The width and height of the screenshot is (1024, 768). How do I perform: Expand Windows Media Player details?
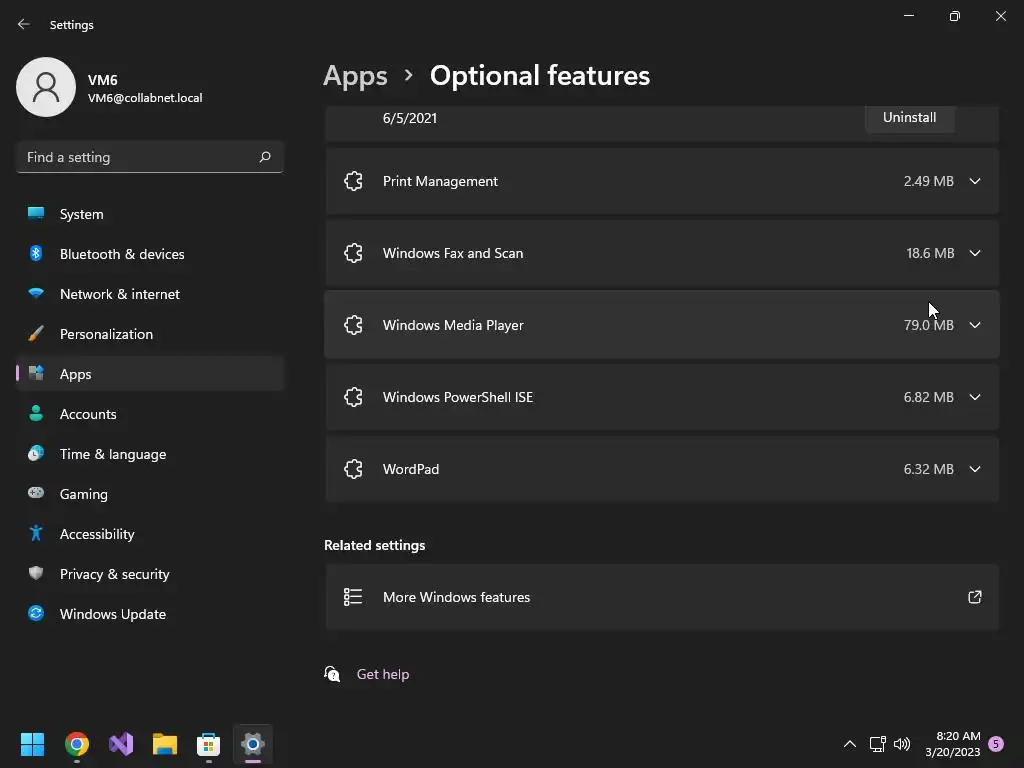pos(974,325)
